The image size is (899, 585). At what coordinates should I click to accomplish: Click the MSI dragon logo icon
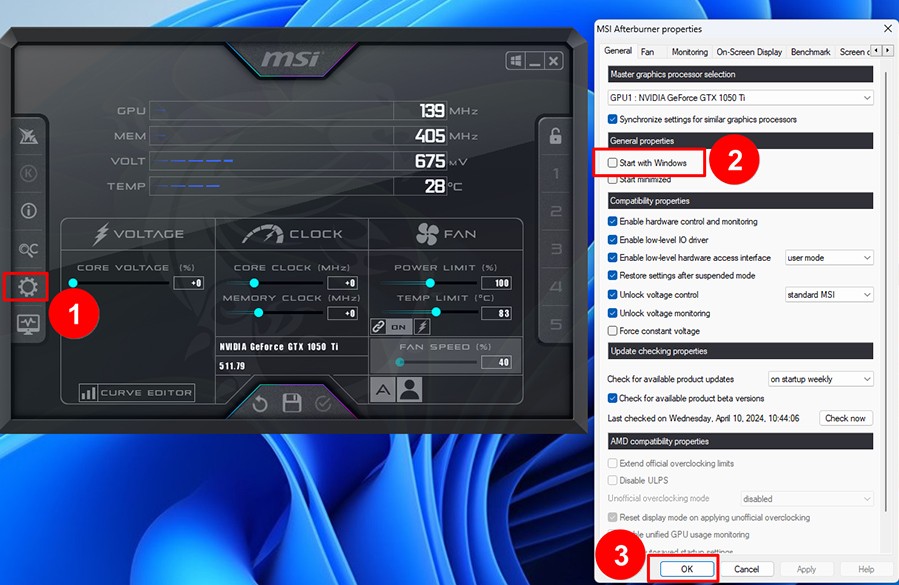(x=28, y=136)
